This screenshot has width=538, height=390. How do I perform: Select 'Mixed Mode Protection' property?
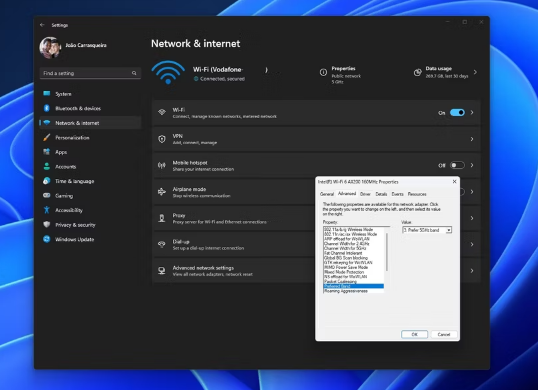point(344,272)
